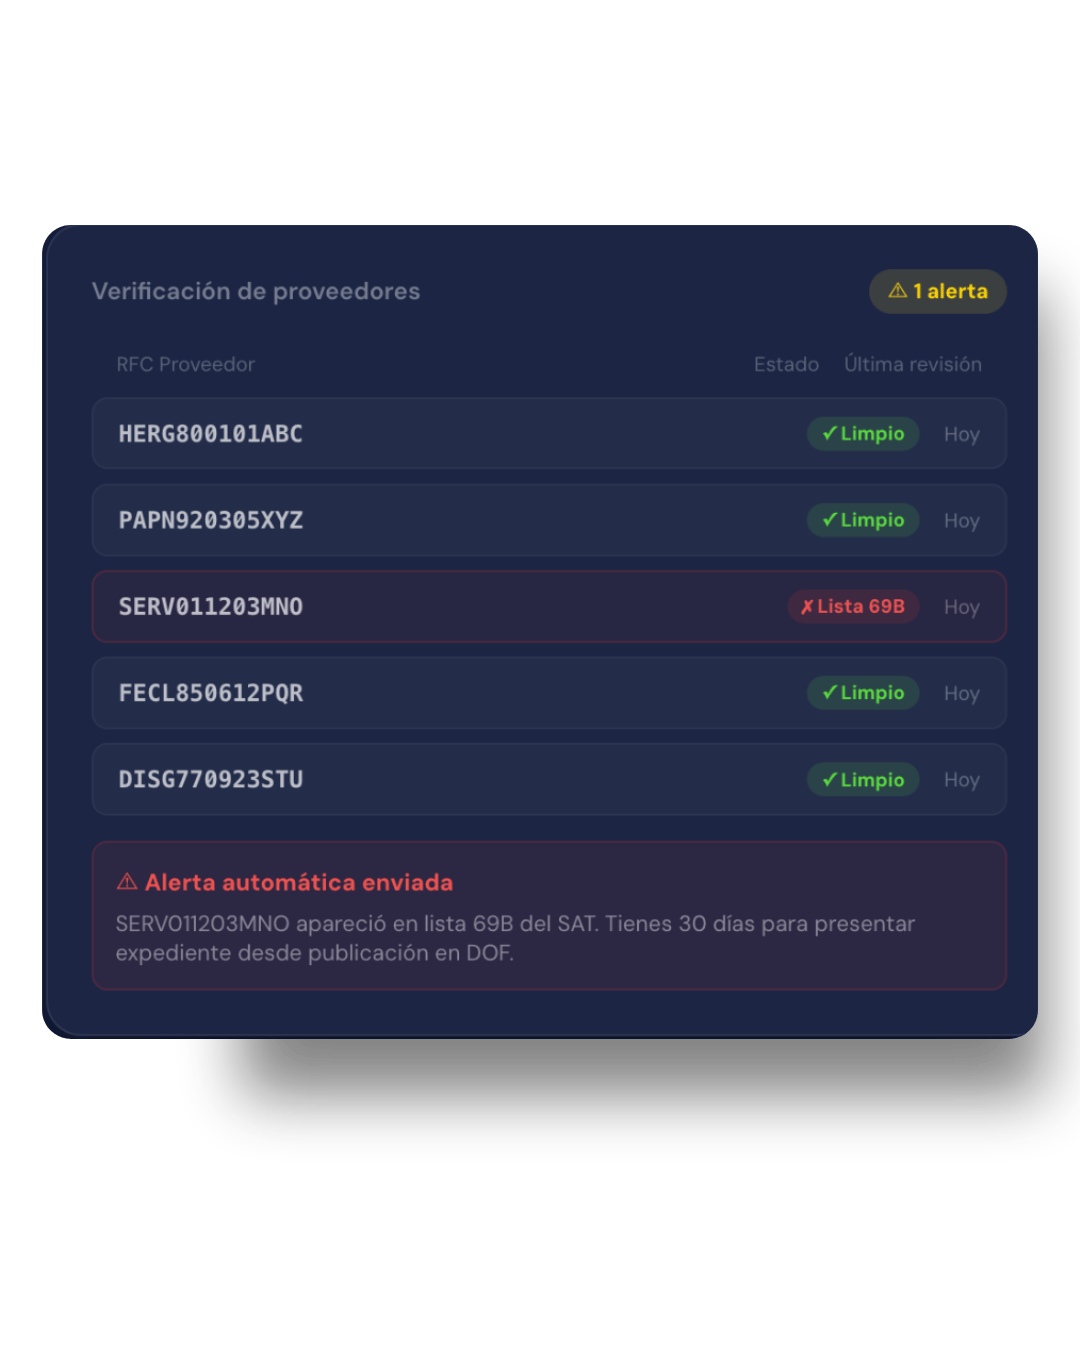Select the PAPN920305XYZ provider row
This screenshot has height=1350, width=1080.
549,520
